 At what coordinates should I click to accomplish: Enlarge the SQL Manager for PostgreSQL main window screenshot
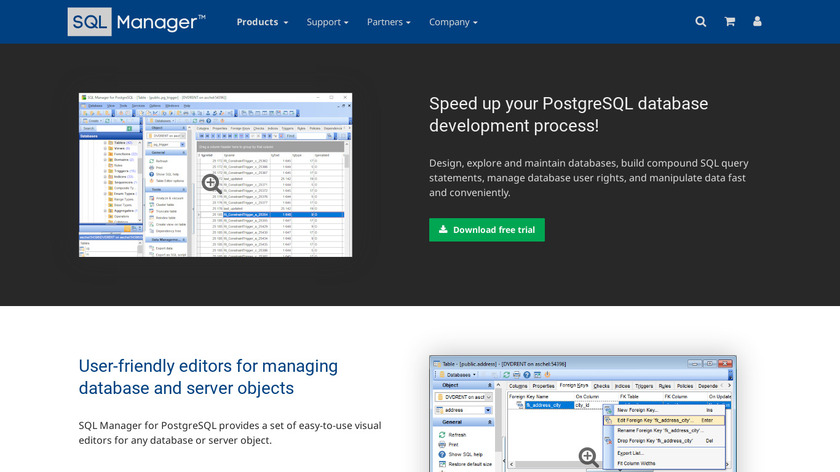215,175
